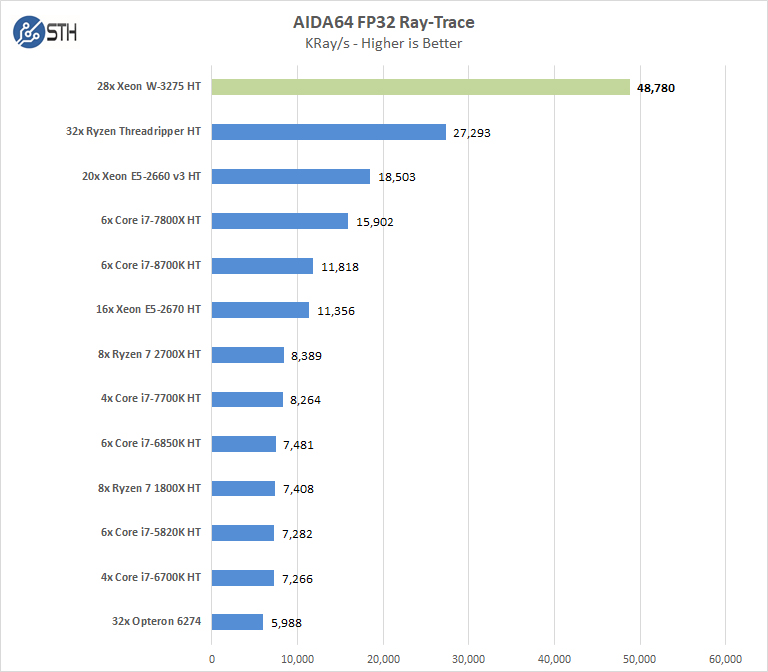Click the x-axis label 10,000
The width and height of the screenshot is (768, 672).
pyautogui.click(x=298, y=659)
